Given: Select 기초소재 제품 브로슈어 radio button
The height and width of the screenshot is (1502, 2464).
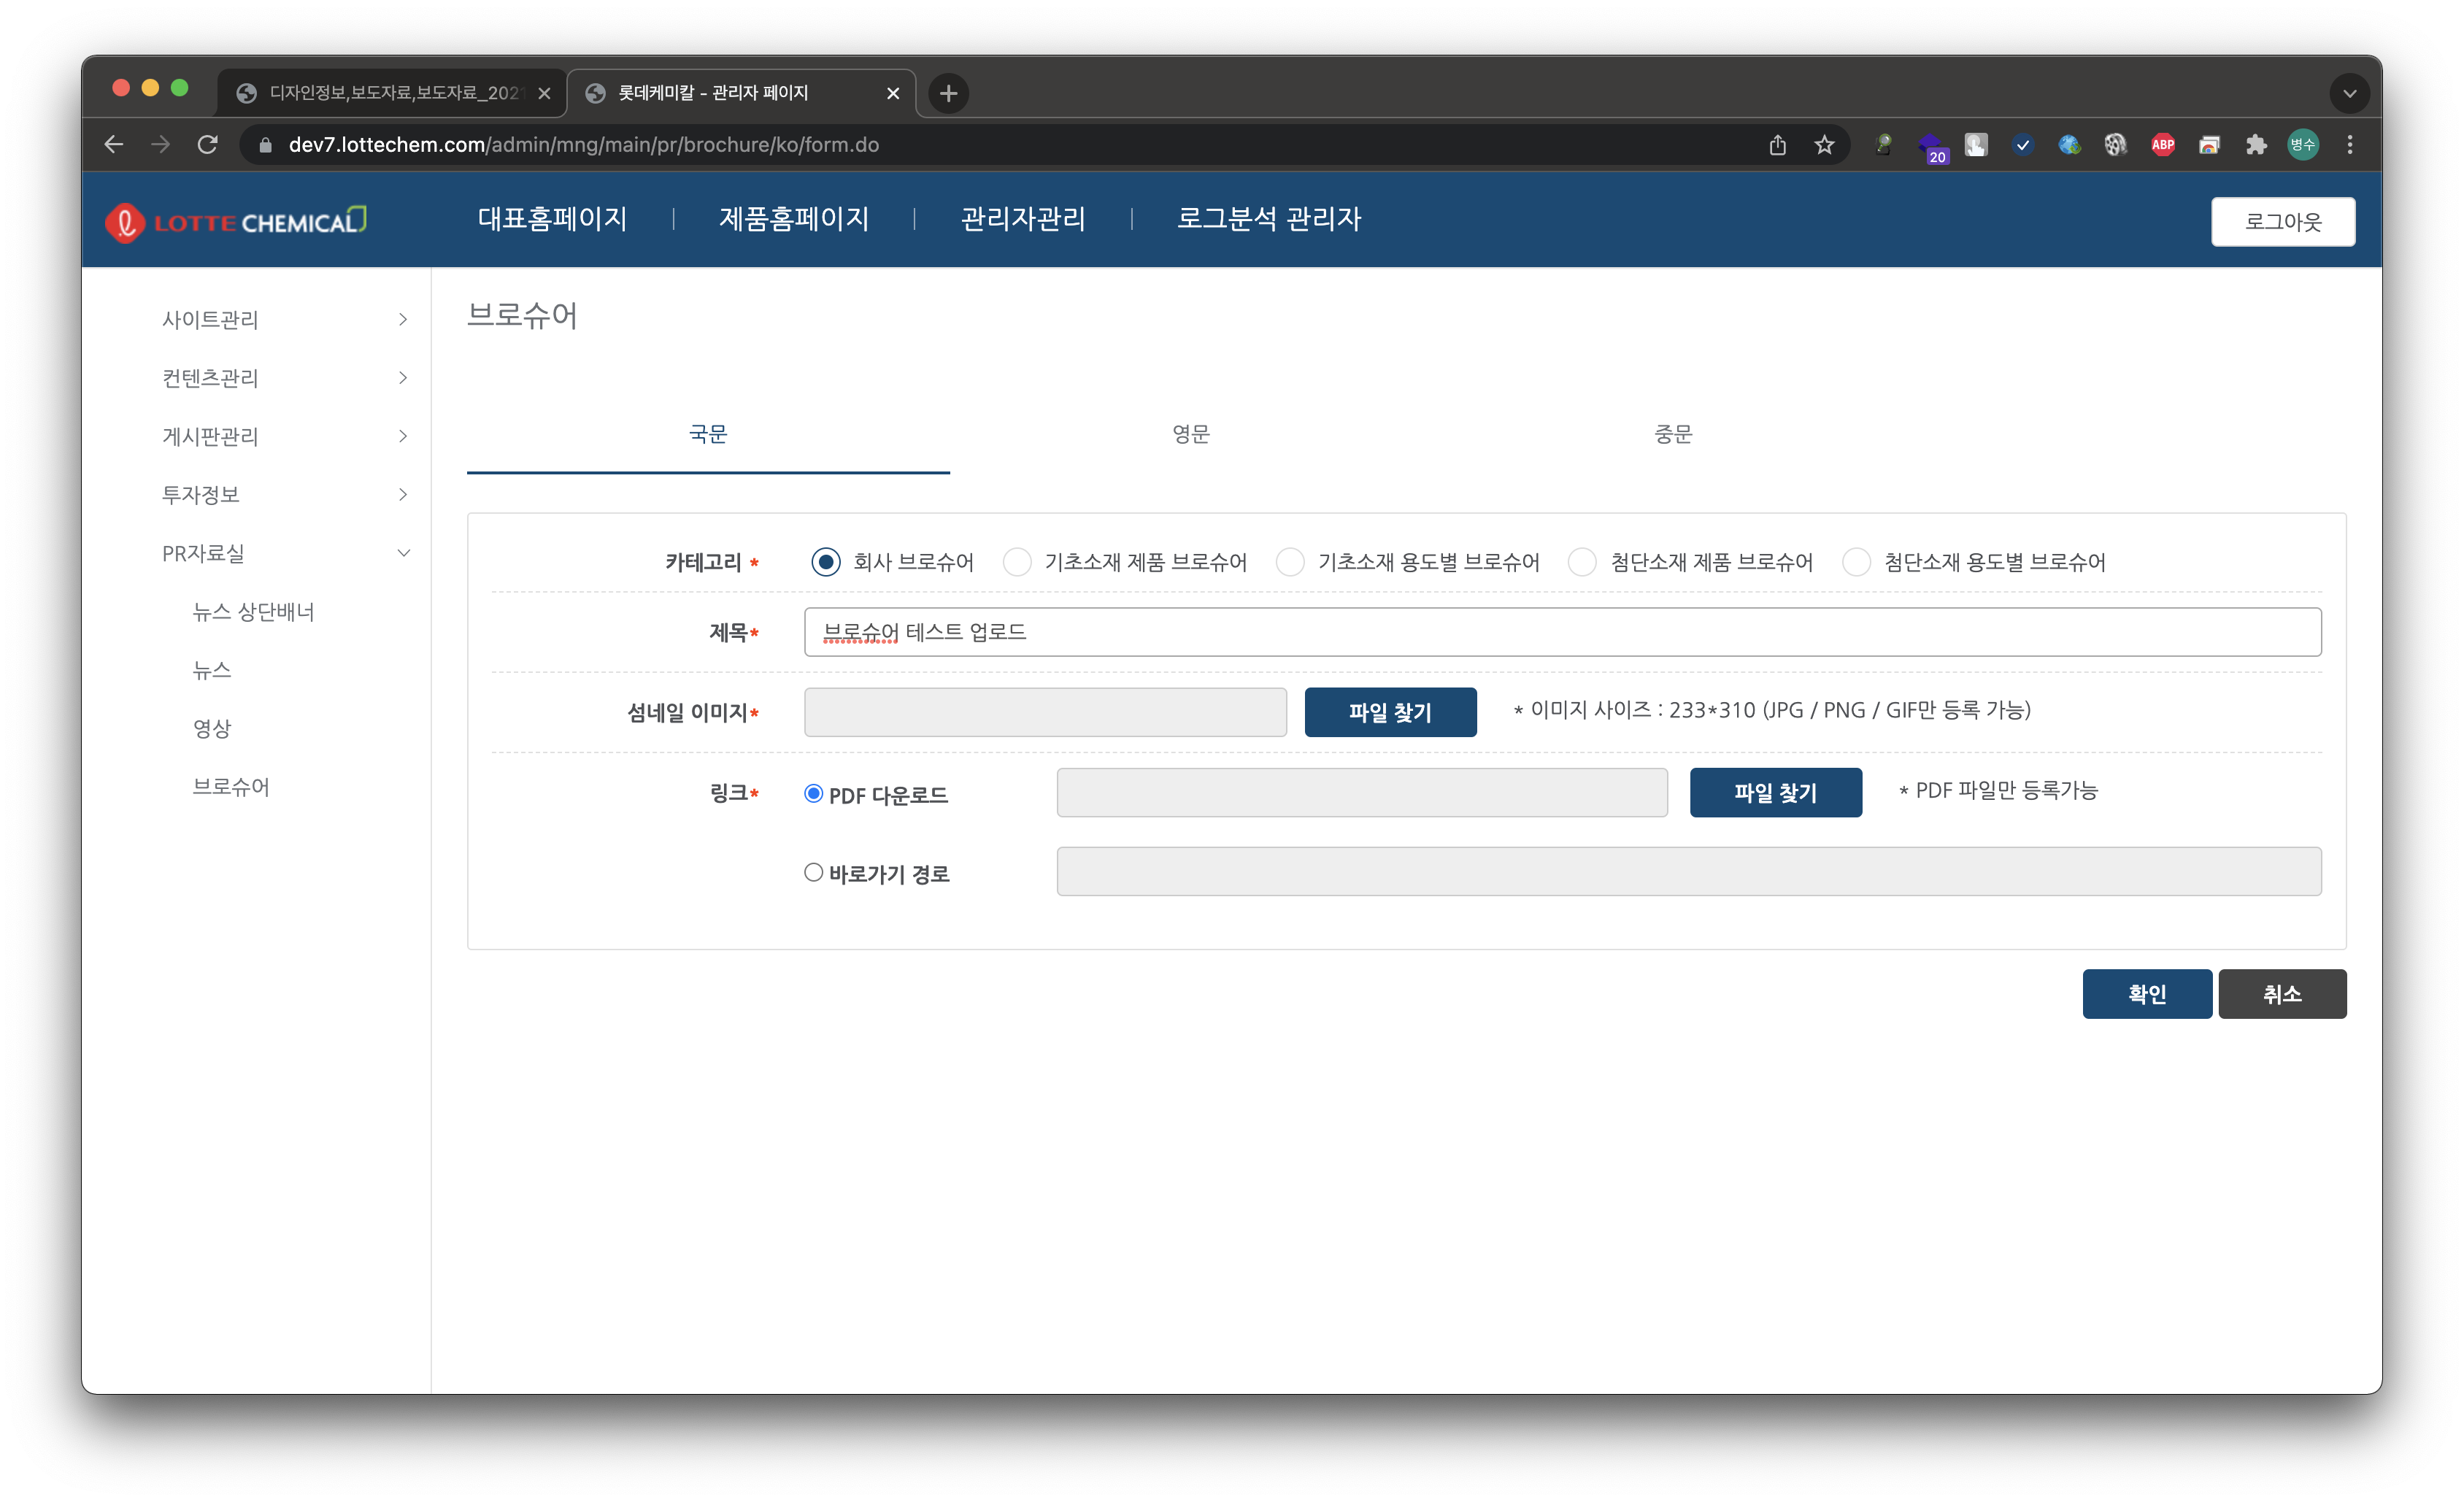Looking at the screenshot, I should 1017,562.
